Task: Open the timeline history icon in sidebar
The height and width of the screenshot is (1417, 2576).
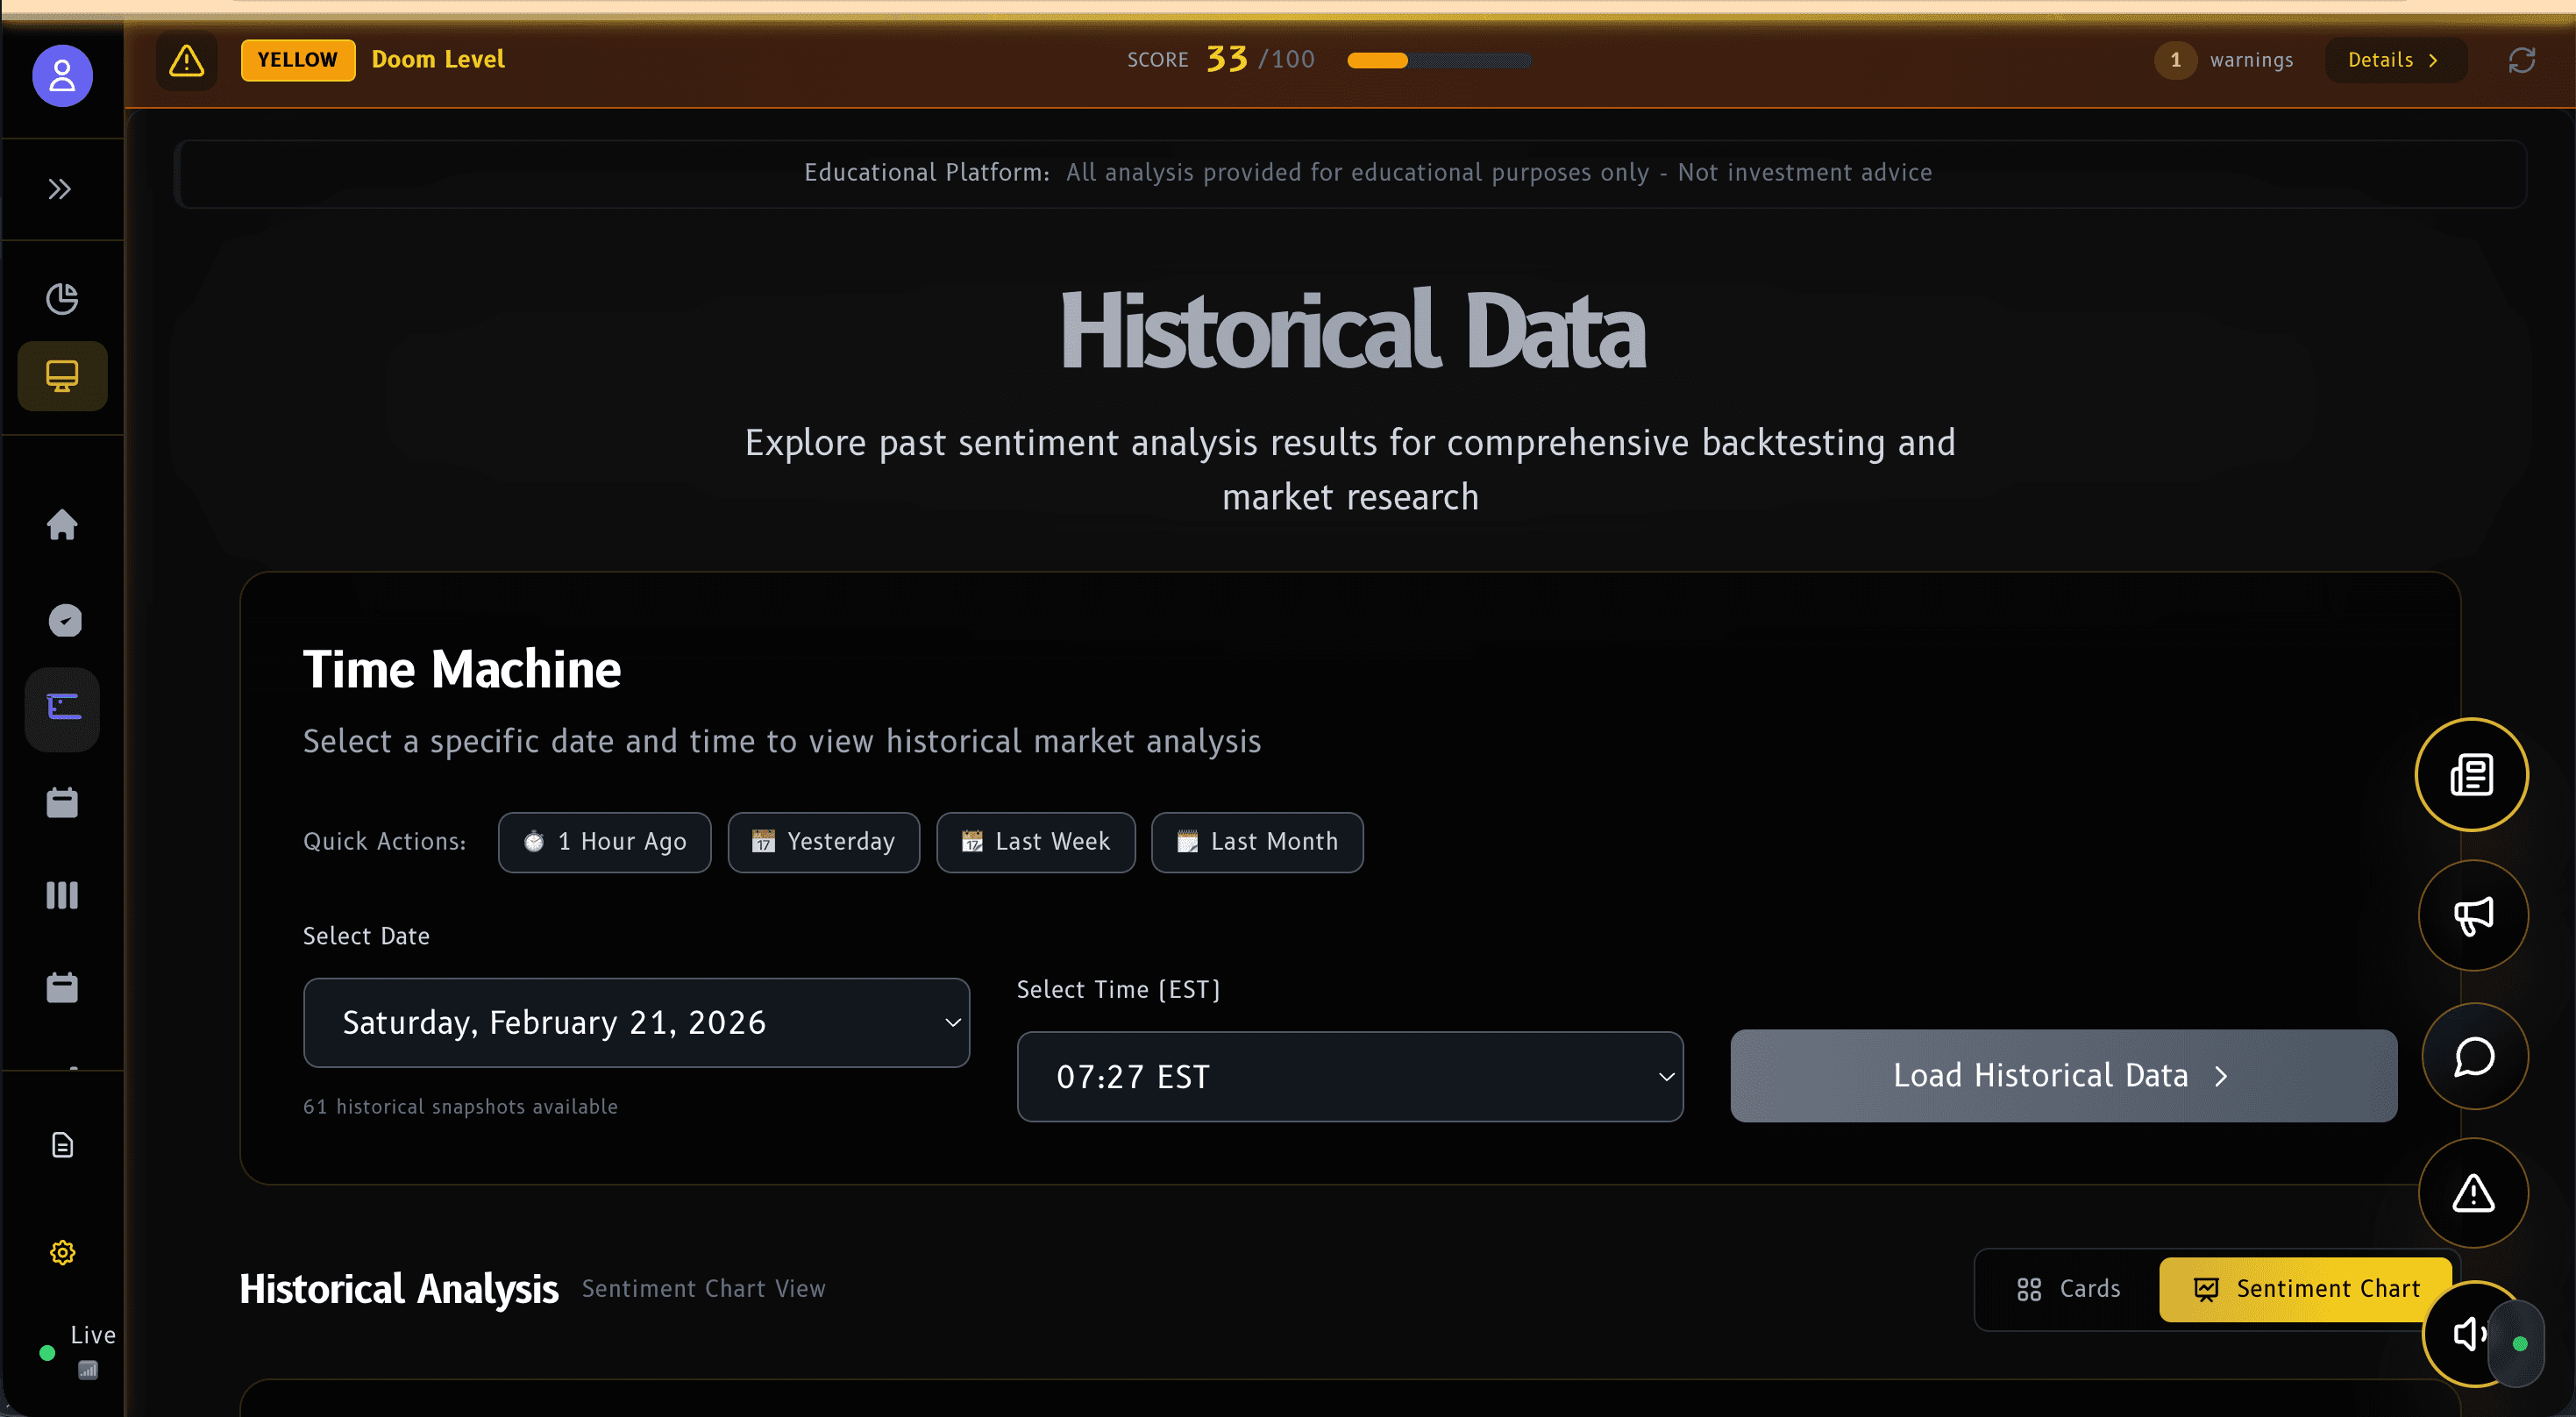Action: [61, 708]
